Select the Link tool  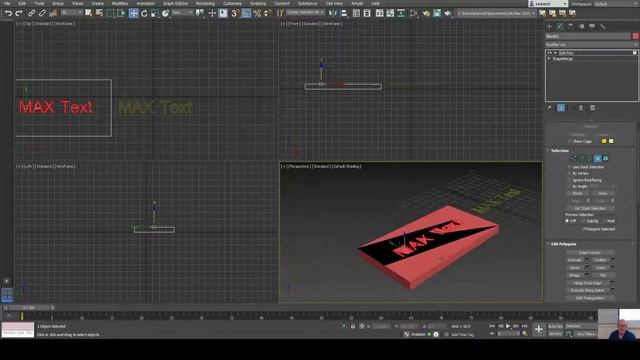(31, 13)
